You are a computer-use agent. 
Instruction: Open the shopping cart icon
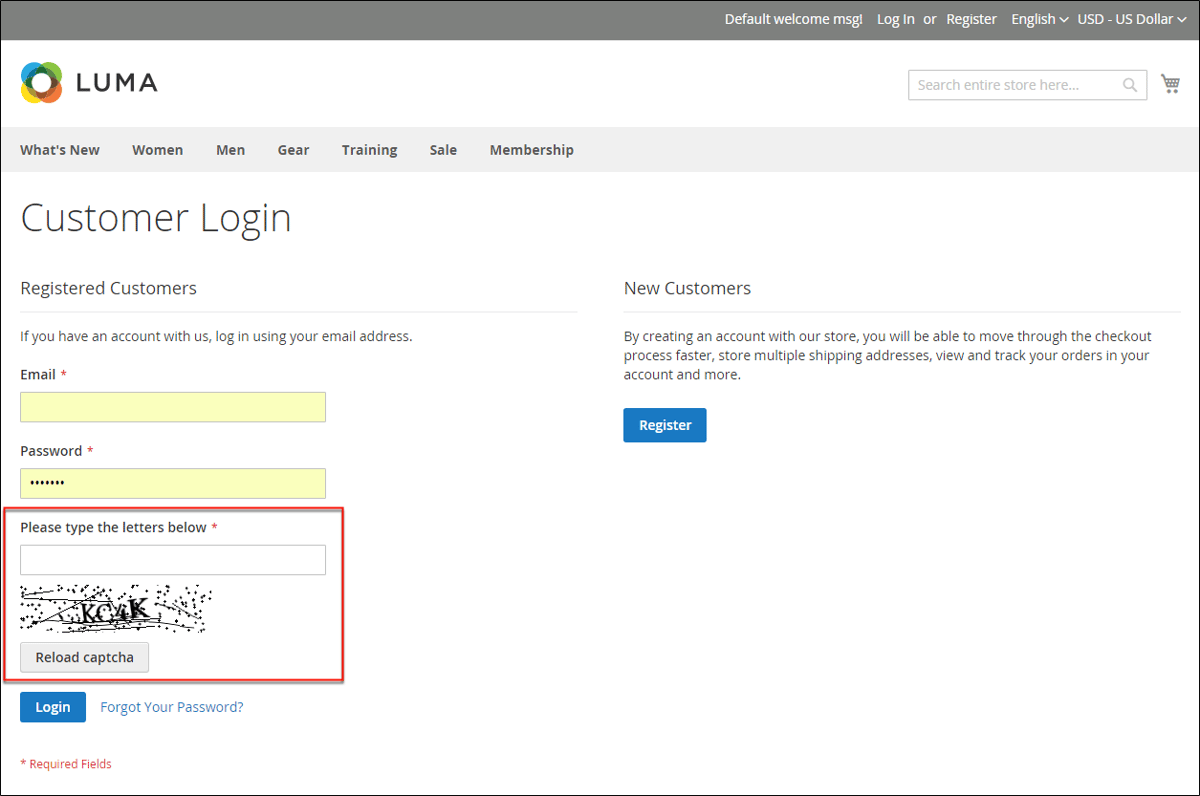1170,83
